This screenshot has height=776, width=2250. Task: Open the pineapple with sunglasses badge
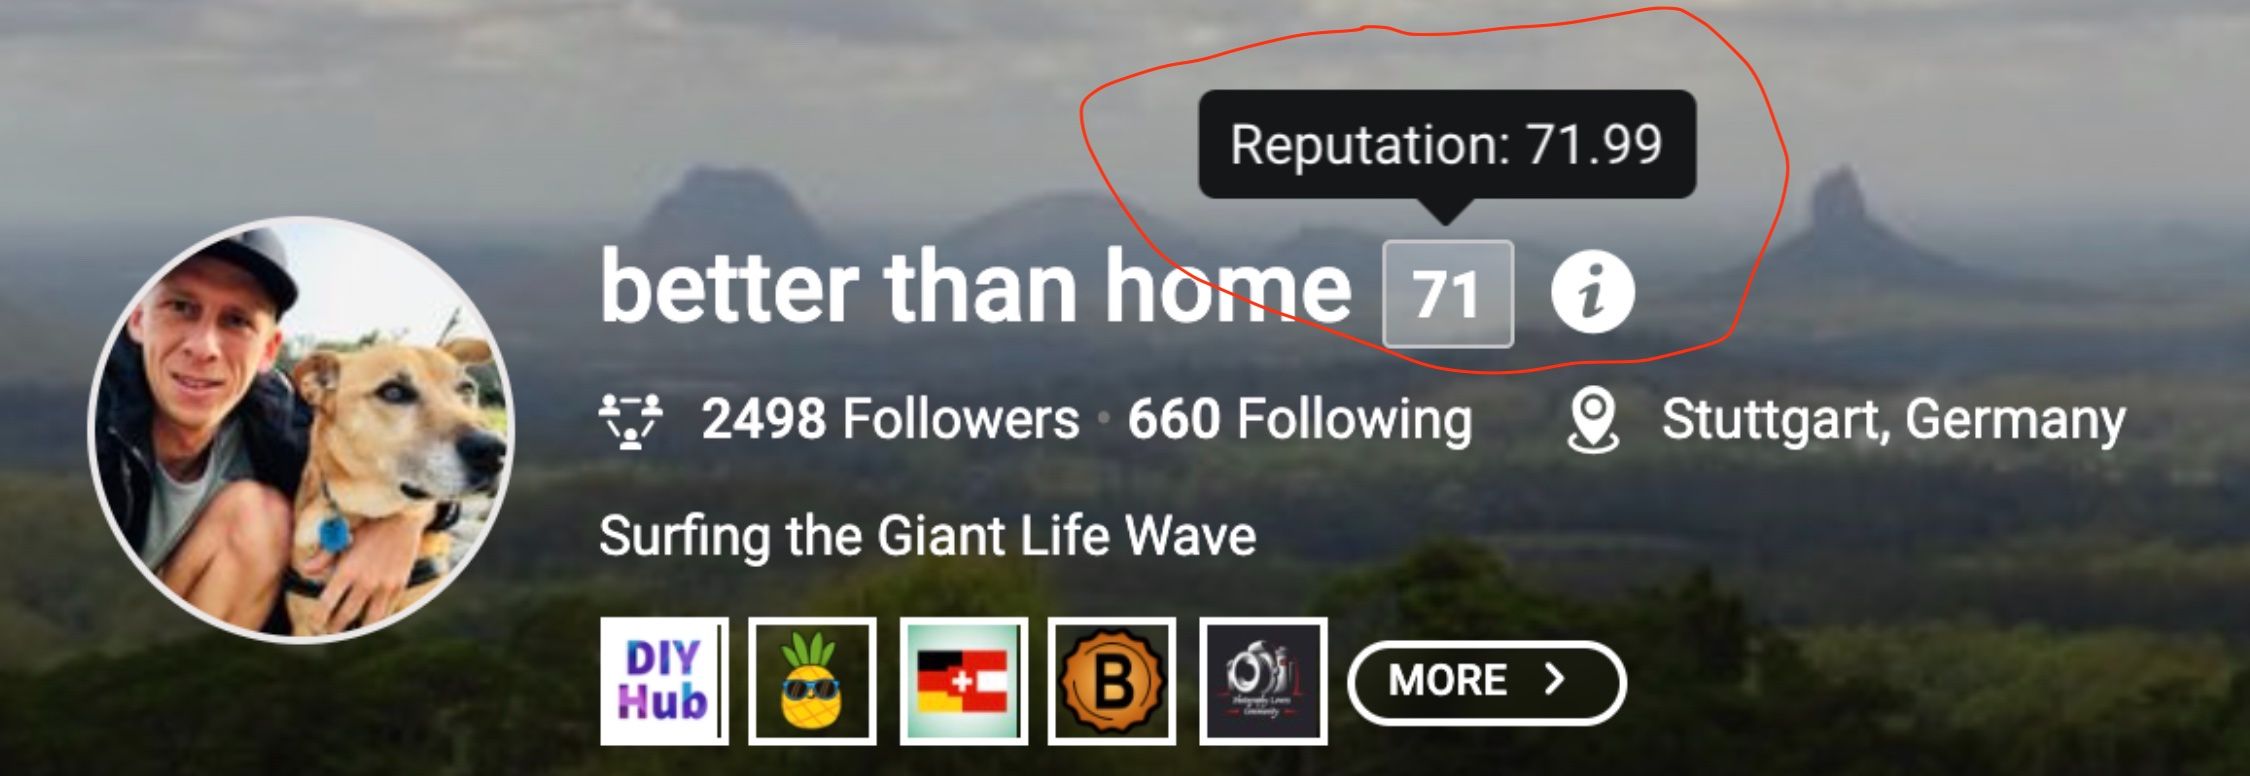point(812,681)
